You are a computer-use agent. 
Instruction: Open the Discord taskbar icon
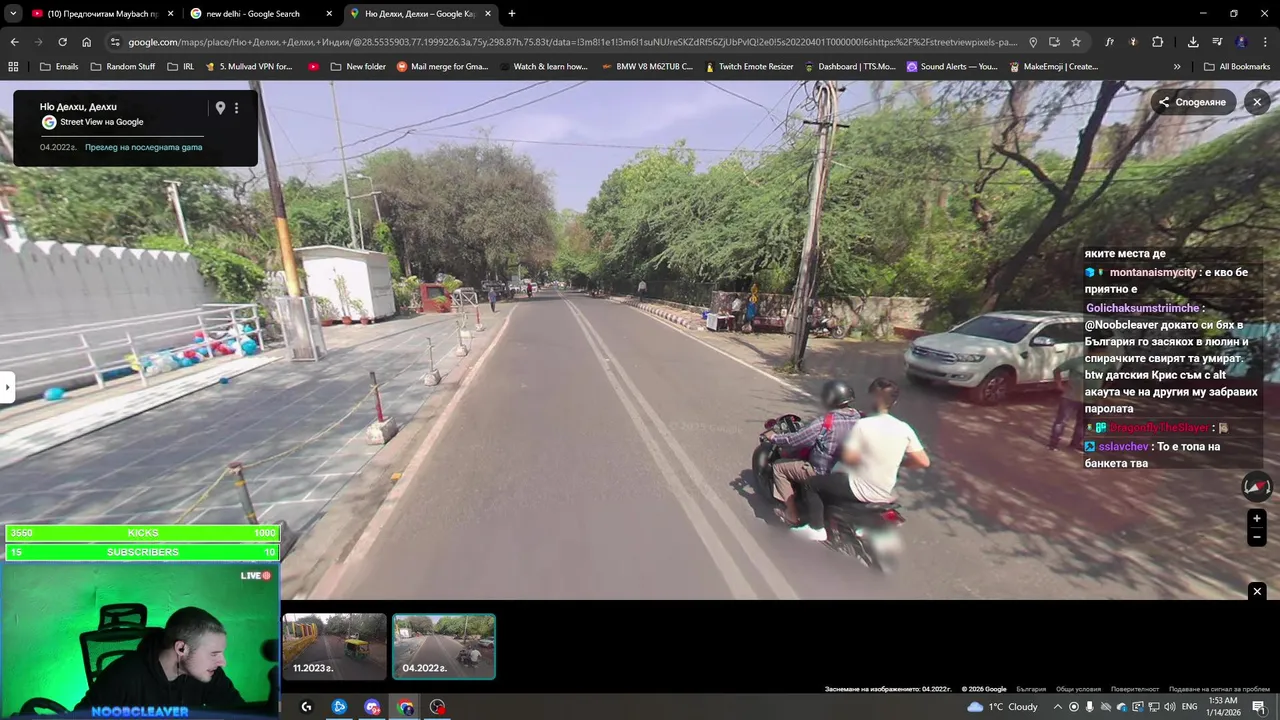coord(372,707)
